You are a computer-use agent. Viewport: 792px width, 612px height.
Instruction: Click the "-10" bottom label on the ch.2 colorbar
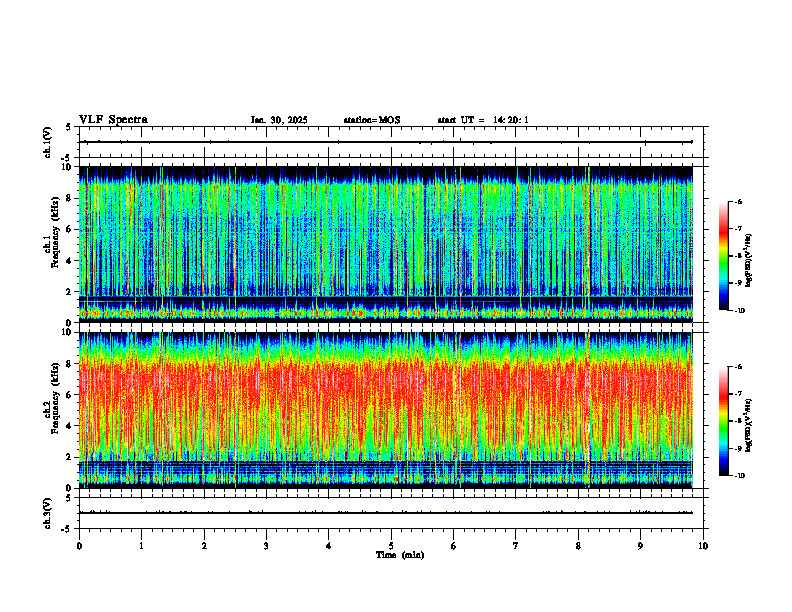click(739, 475)
